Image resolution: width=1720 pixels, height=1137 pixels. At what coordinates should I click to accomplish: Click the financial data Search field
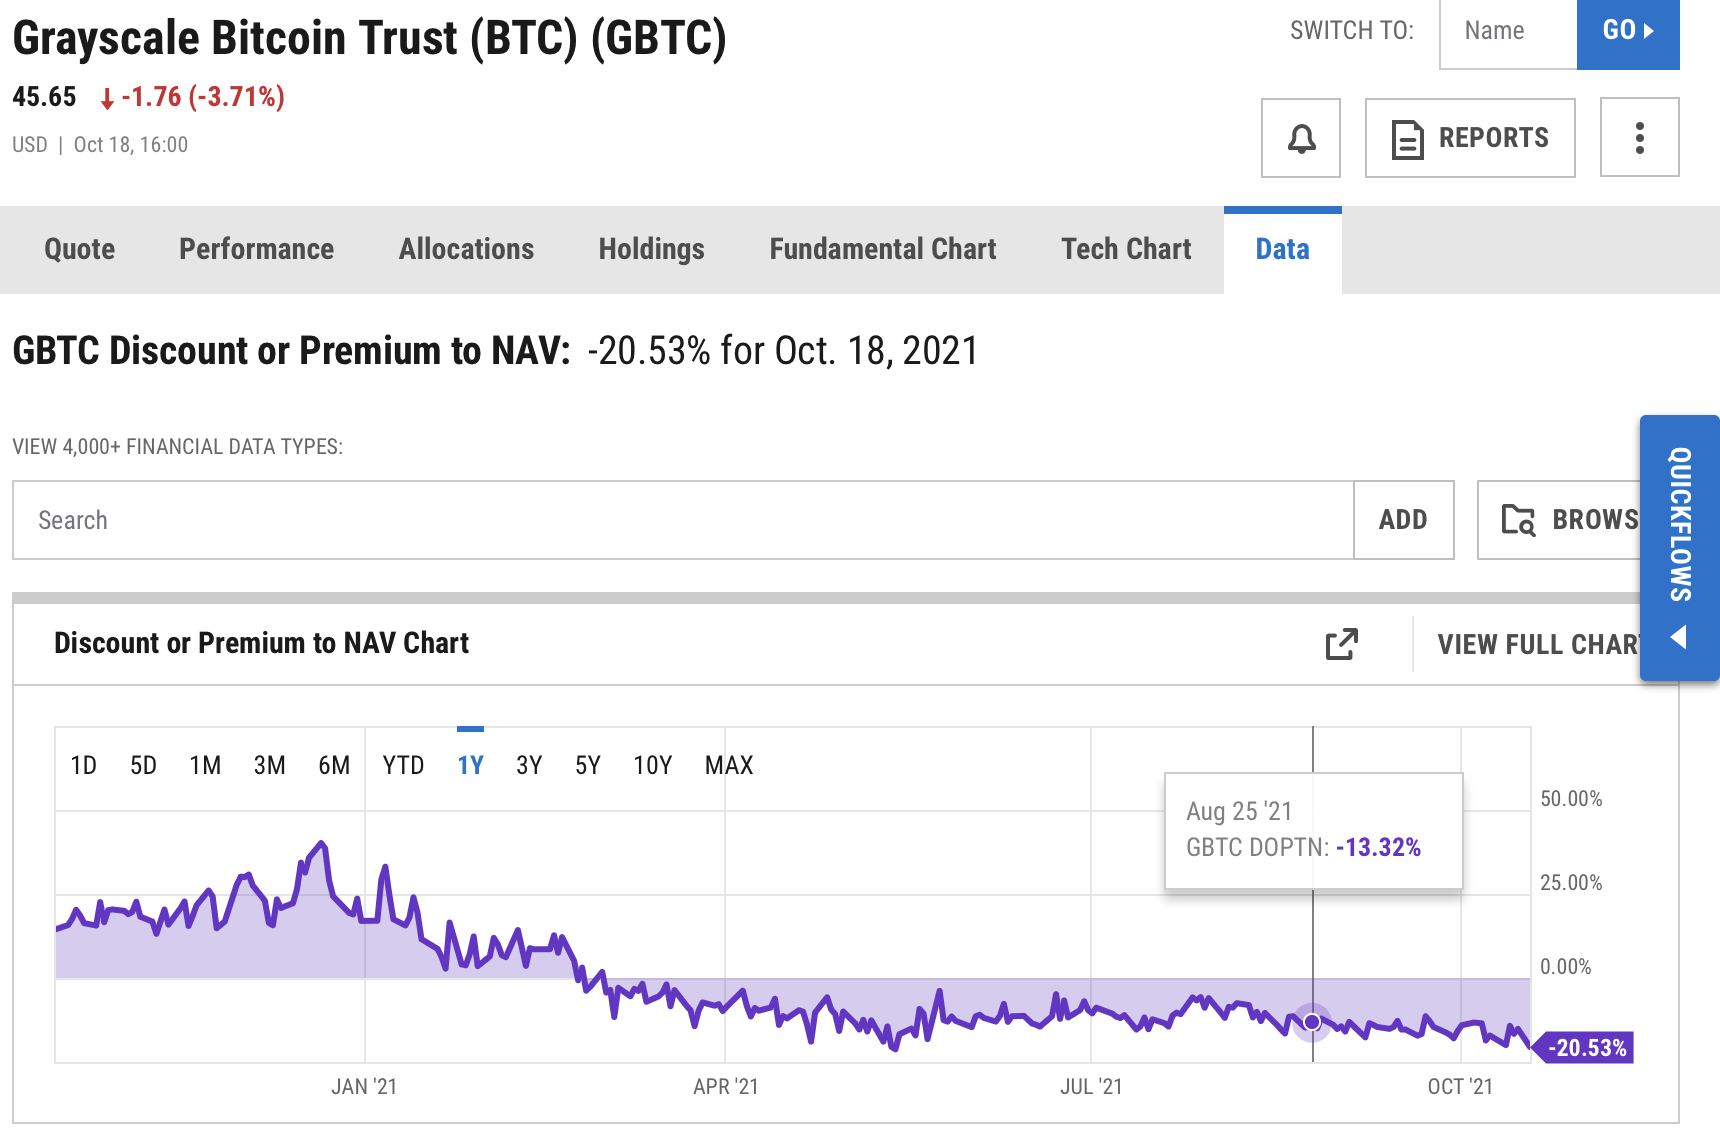(x=682, y=520)
